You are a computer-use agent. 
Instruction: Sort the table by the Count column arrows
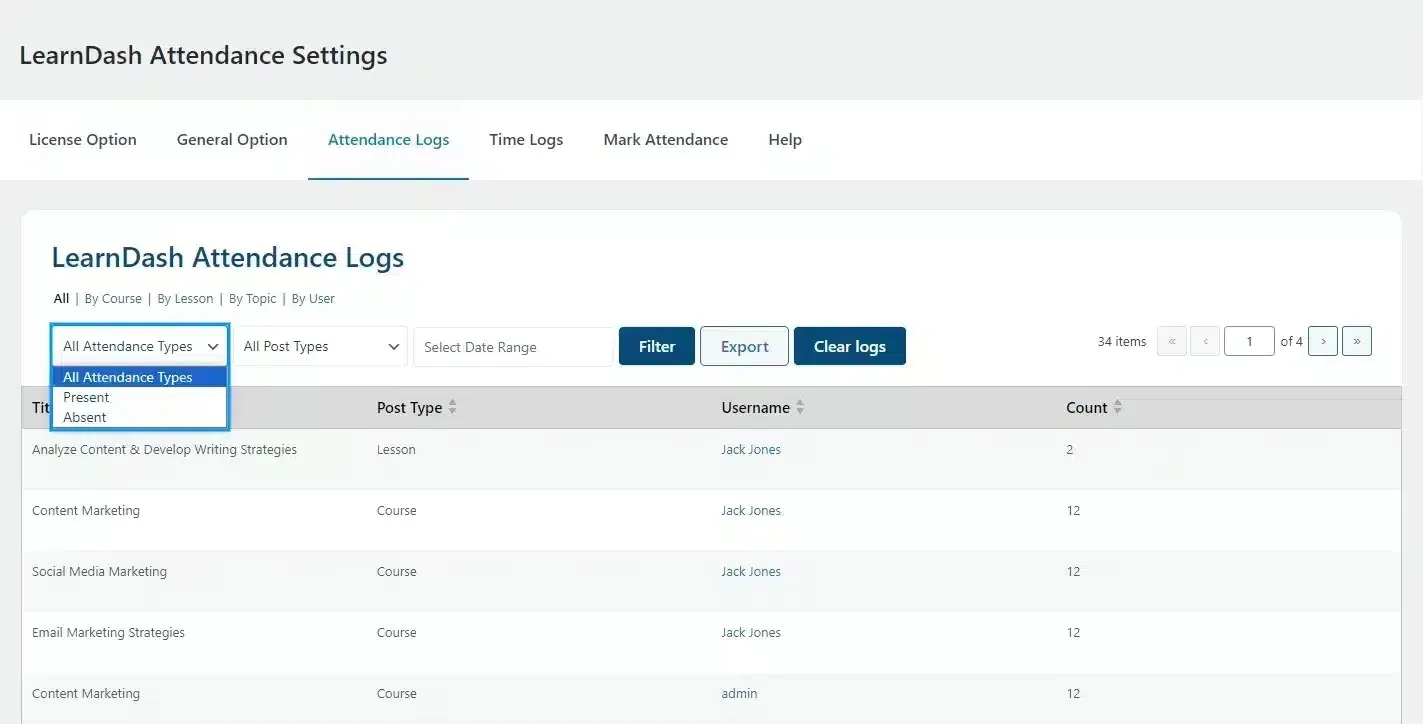click(x=1118, y=407)
